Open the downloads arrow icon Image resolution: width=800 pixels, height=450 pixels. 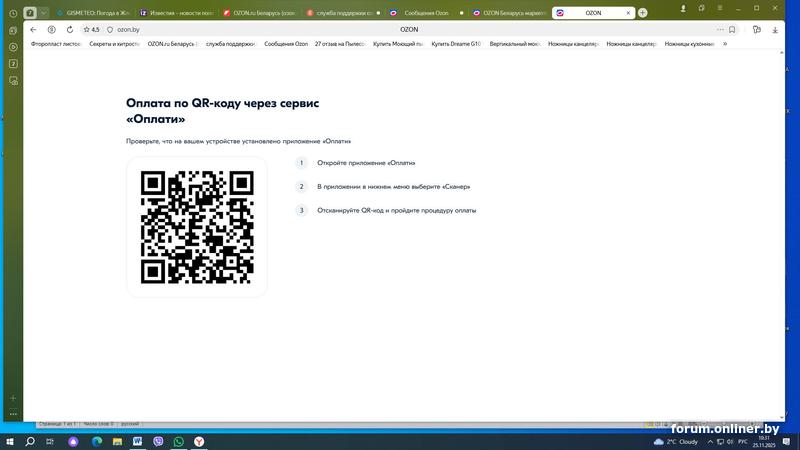[775, 30]
